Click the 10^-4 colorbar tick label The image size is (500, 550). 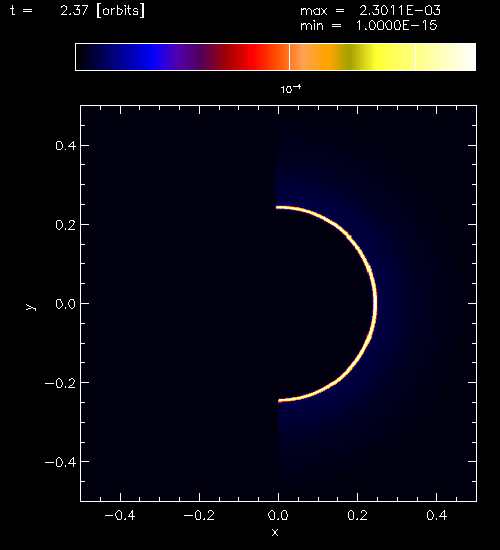[291, 89]
